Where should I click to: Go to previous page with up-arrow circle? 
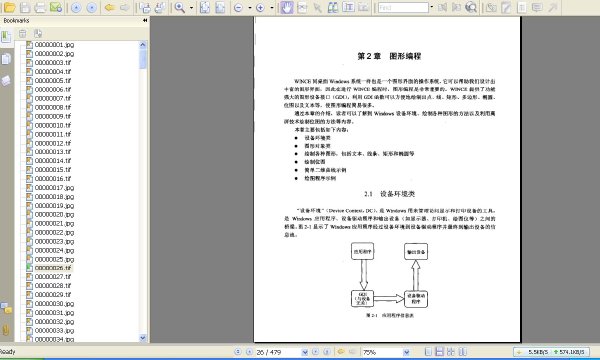(x=76, y=7)
